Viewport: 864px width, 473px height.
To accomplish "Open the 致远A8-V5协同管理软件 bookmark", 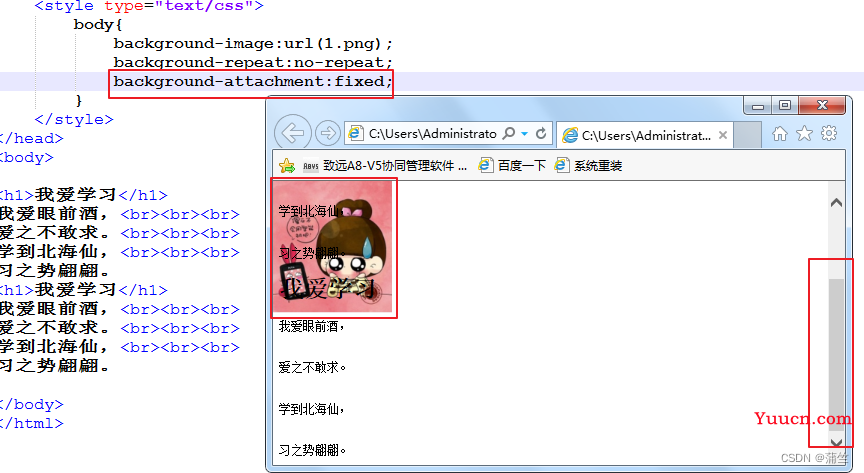I will pyautogui.click(x=385, y=165).
